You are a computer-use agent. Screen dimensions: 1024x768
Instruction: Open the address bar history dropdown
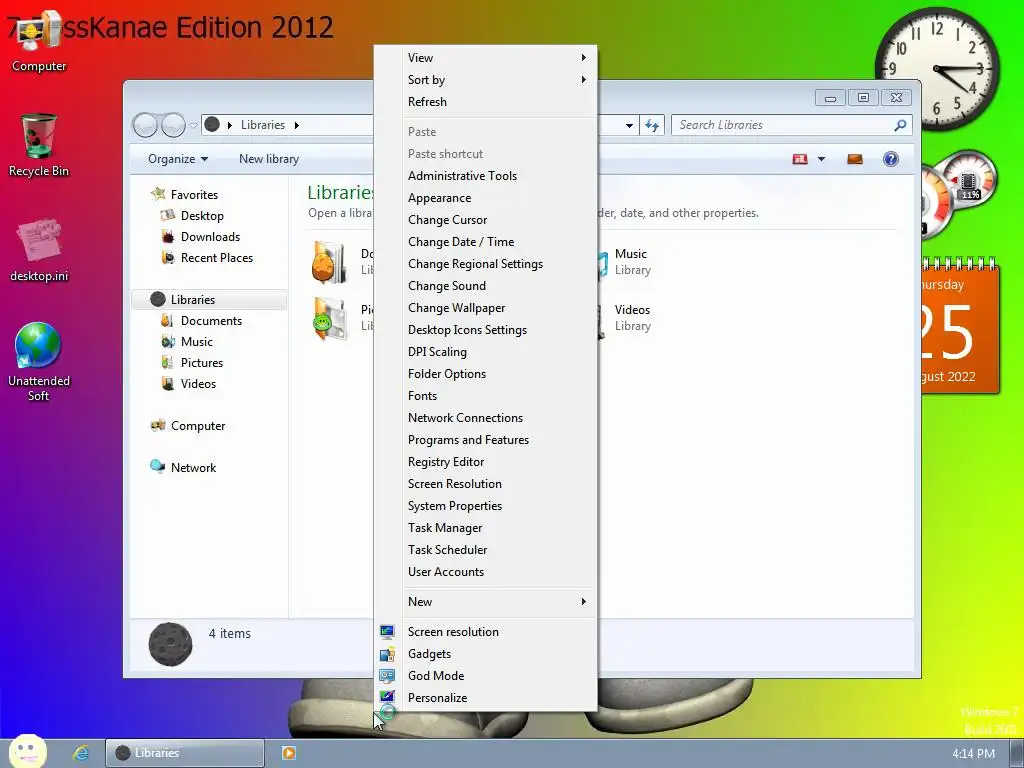(629, 125)
